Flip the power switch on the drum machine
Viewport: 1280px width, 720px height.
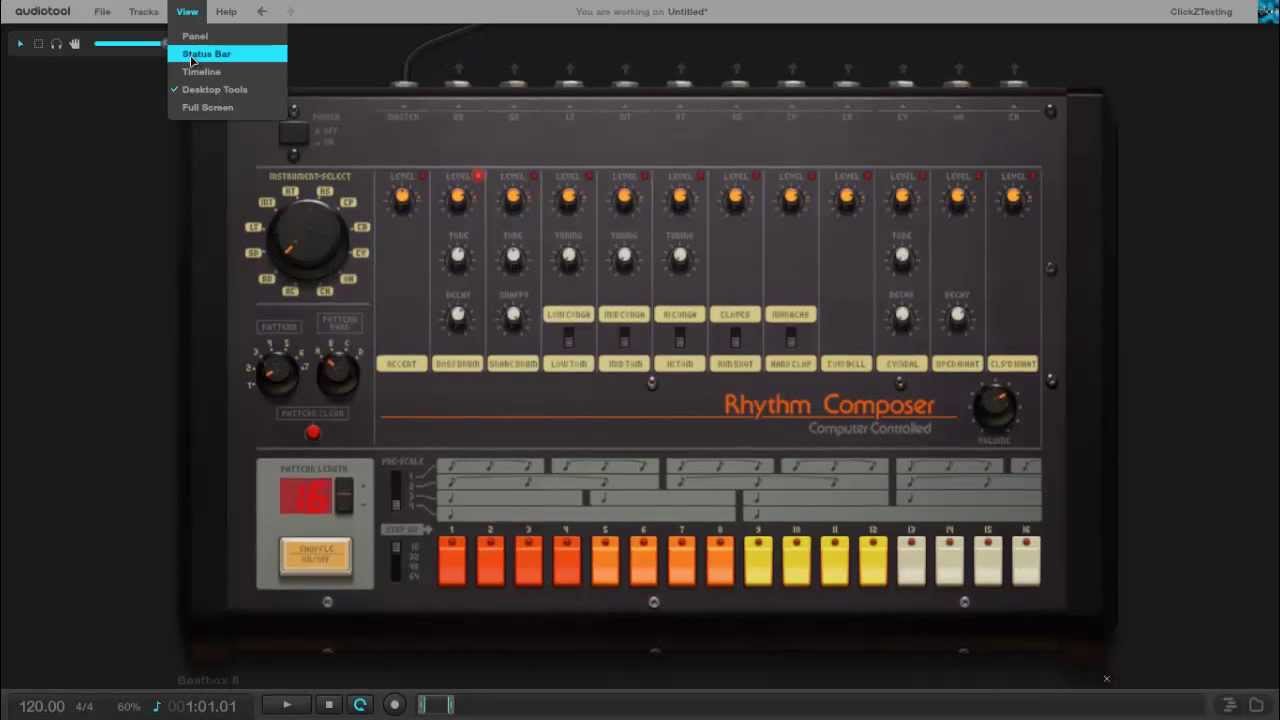(293, 133)
